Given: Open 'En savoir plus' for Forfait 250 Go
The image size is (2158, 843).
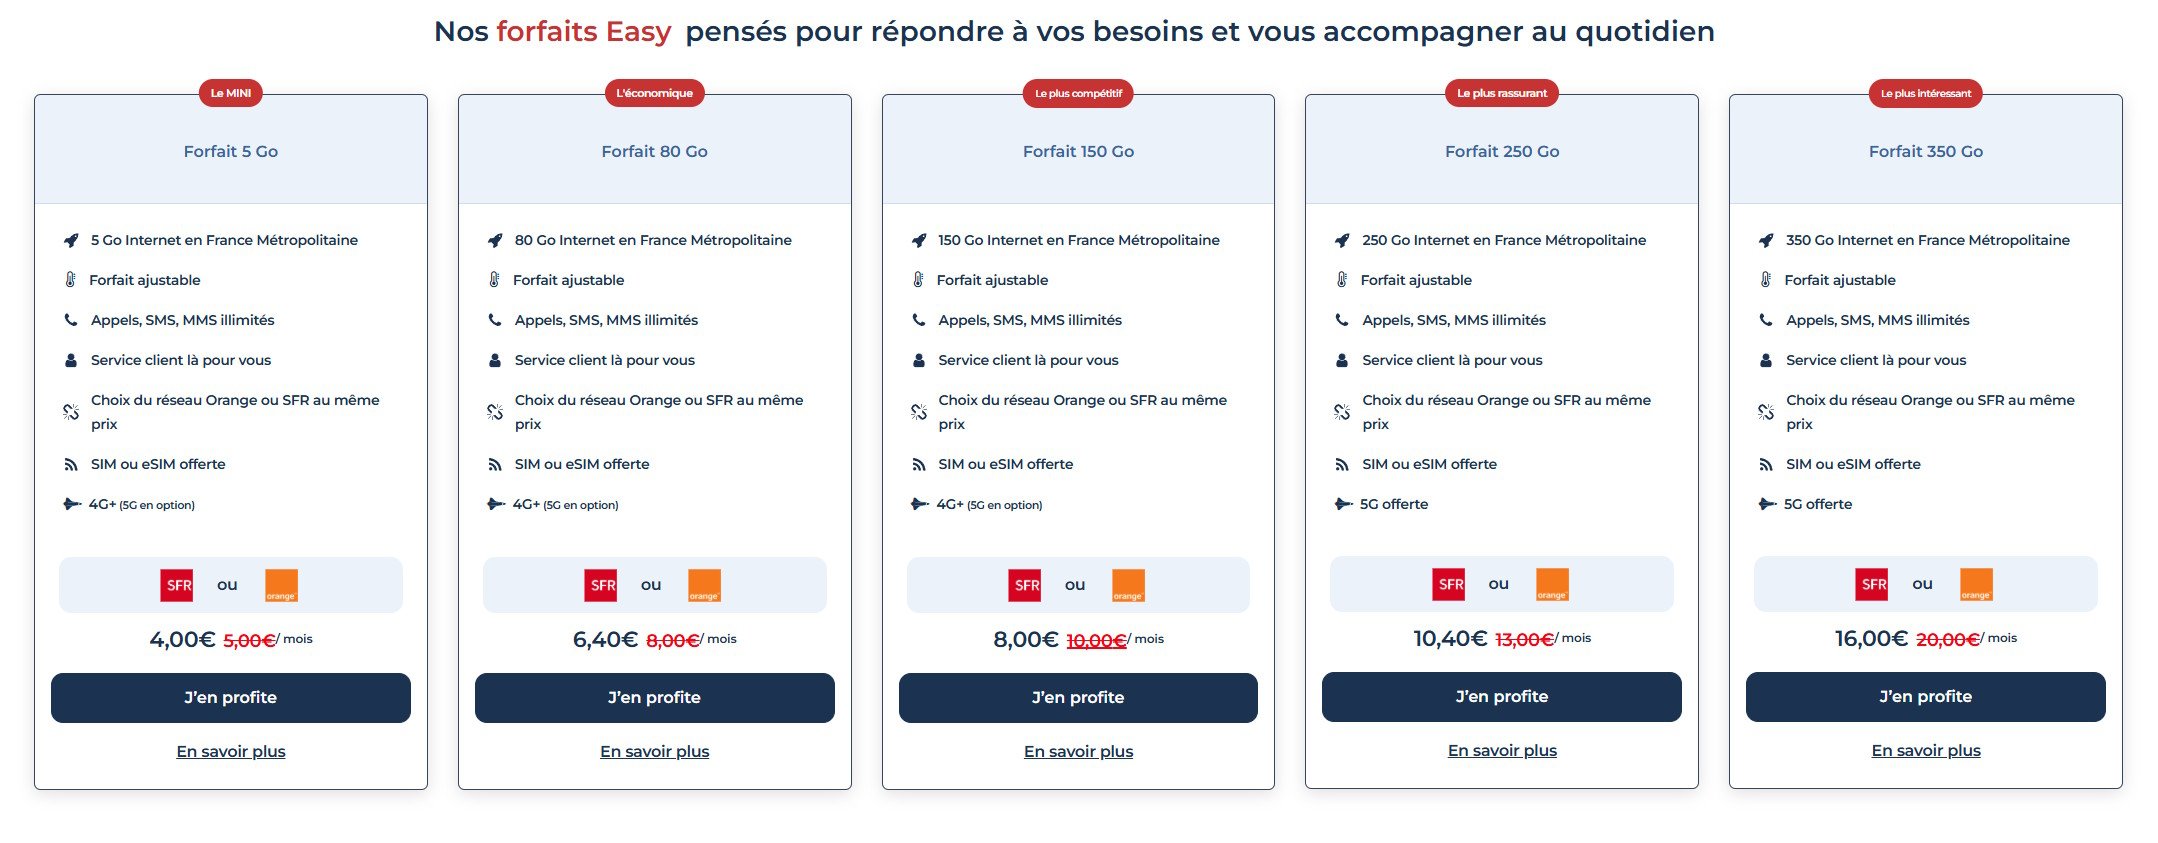Looking at the screenshot, I should point(1501,750).
